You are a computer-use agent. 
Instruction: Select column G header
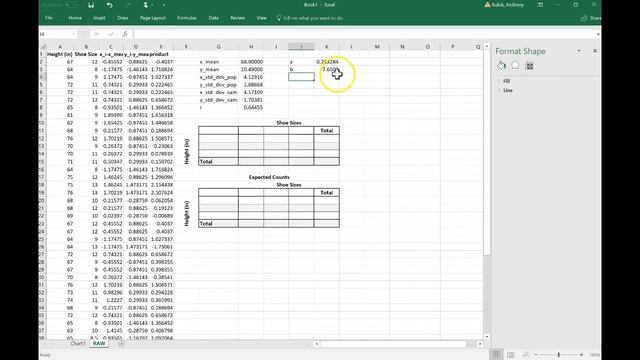point(218,47)
